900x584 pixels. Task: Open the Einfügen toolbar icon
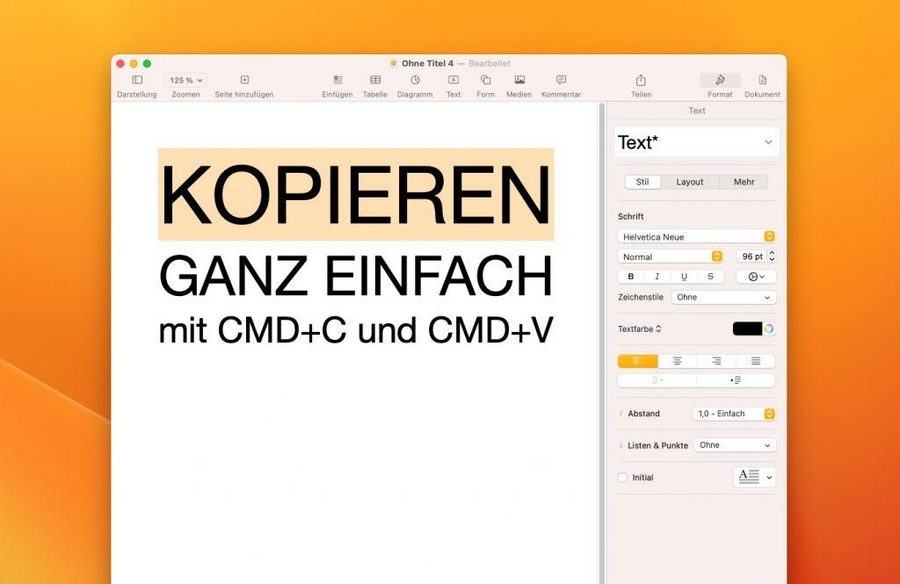tap(337, 80)
